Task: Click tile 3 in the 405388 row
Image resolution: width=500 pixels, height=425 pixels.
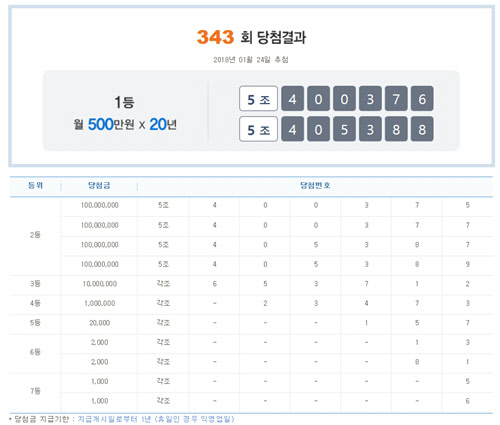Action: click(x=370, y=129)
